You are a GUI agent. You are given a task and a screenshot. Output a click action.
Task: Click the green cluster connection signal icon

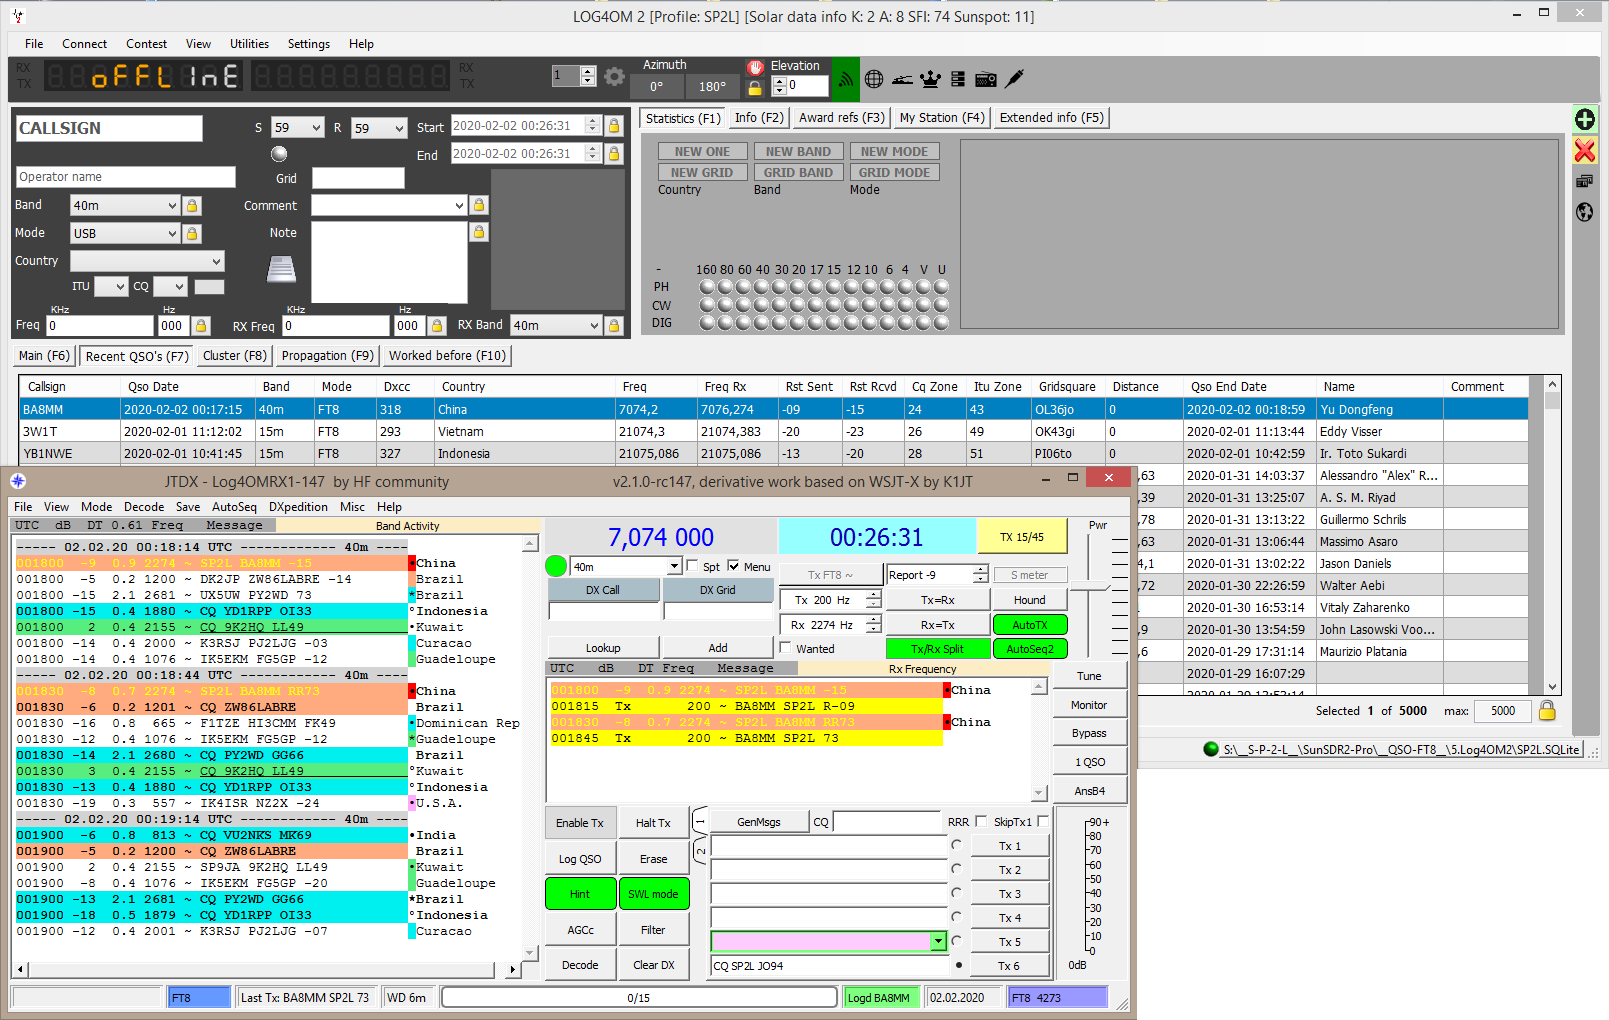tap(846, 78)
